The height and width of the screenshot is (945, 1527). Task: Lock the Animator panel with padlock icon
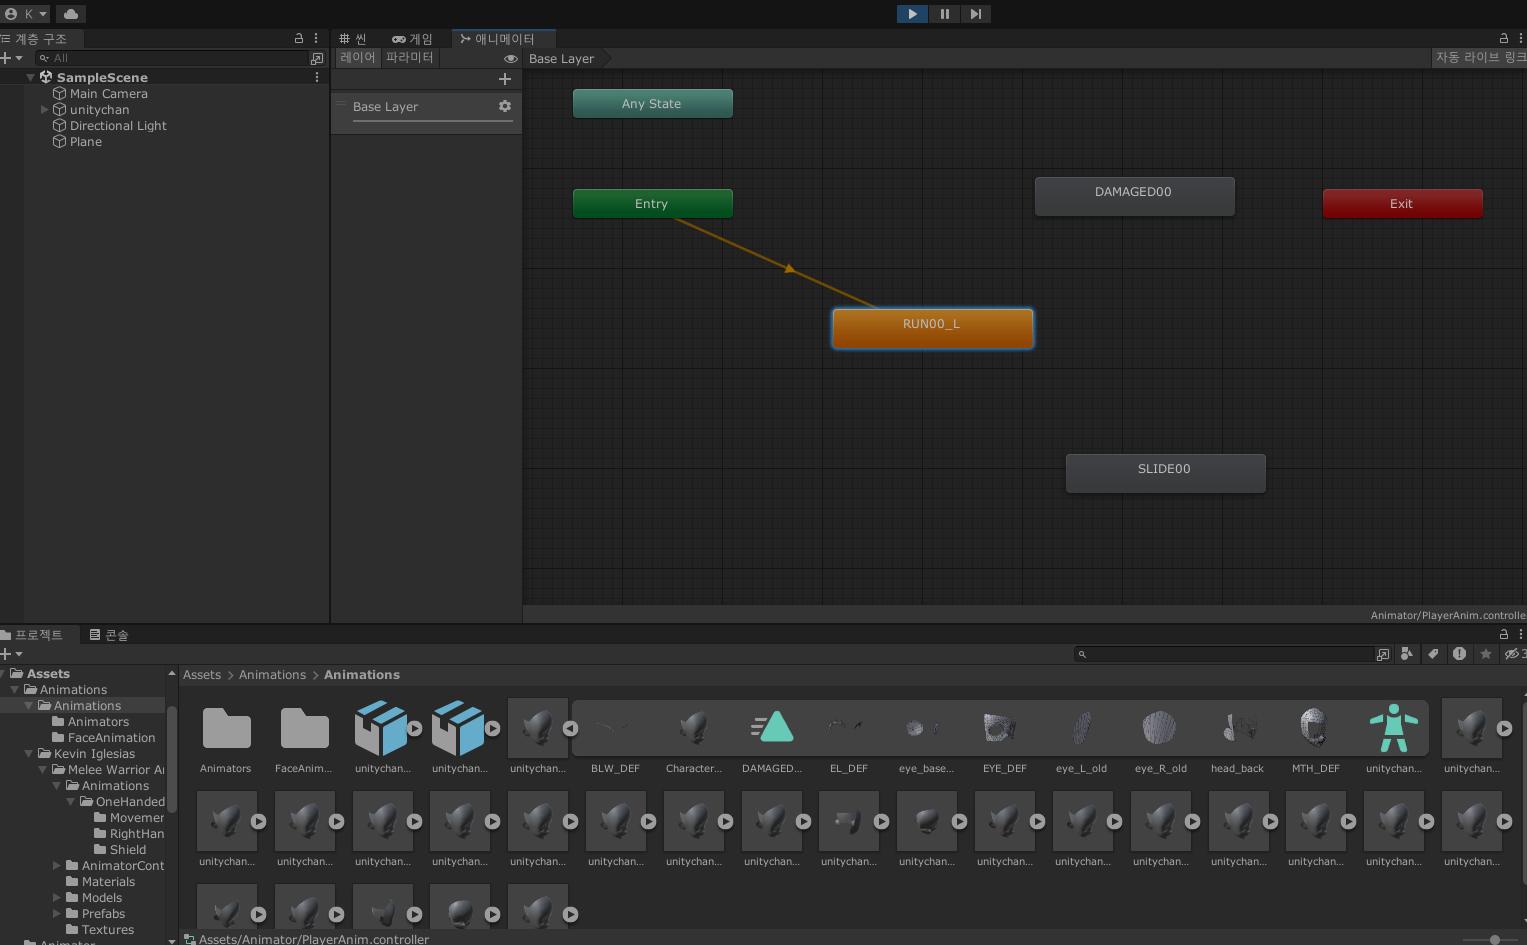point(1503,38)
